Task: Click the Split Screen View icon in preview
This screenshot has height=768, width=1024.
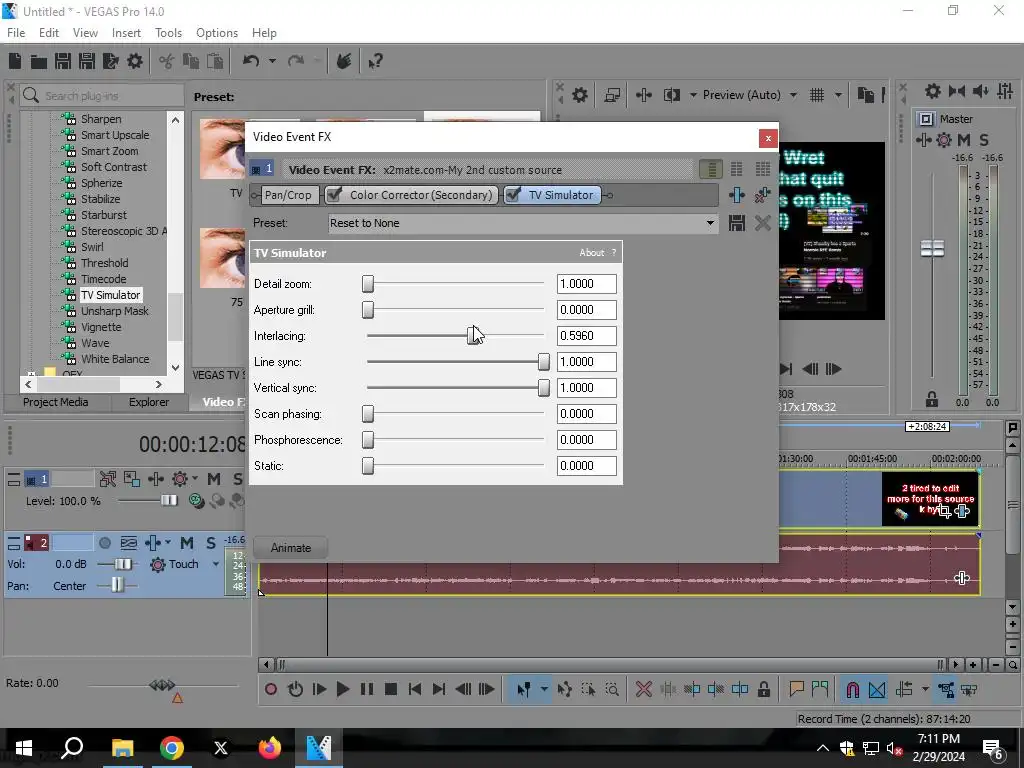Action: click(671, 95)
